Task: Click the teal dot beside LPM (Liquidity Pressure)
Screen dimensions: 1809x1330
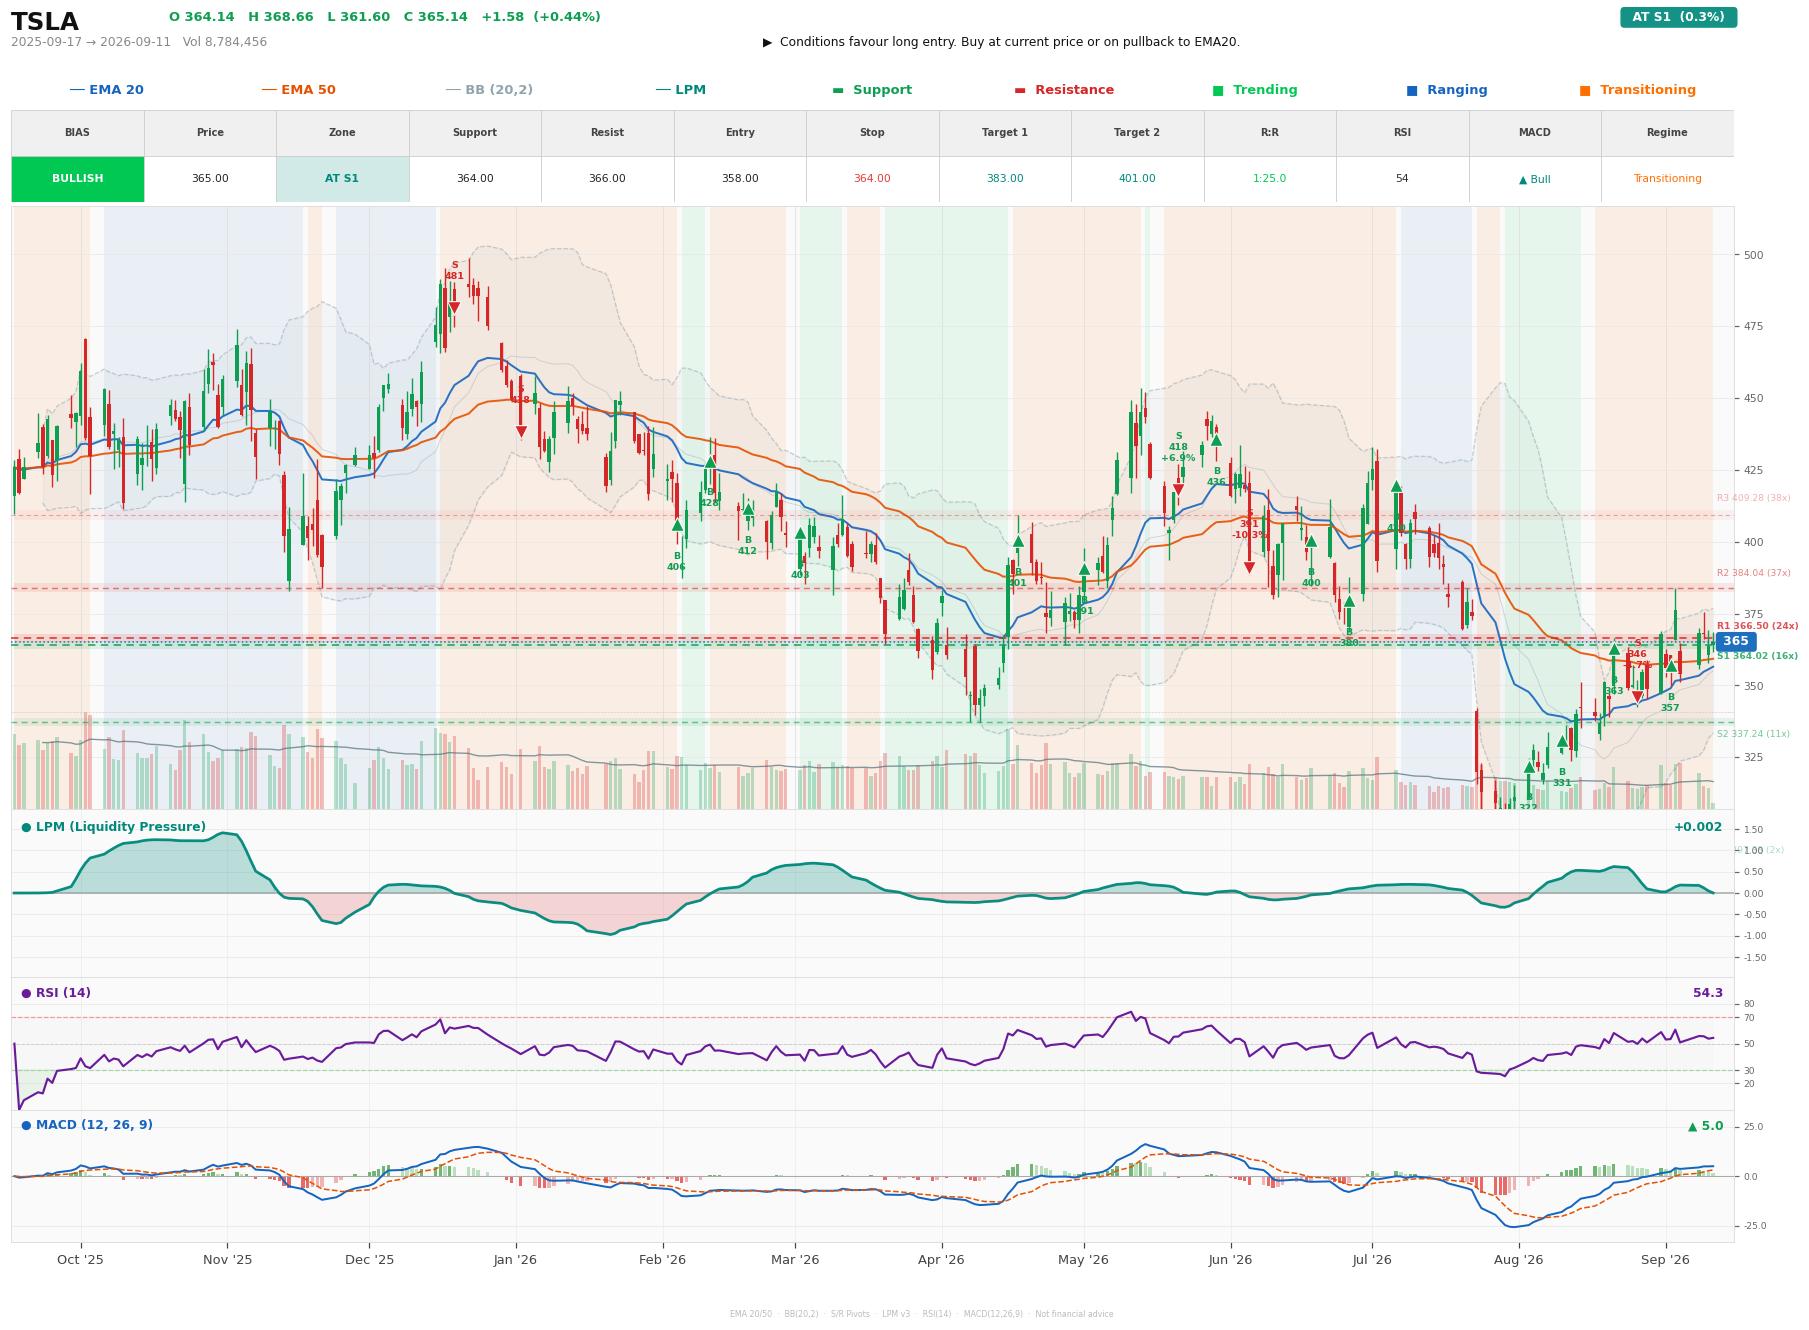Action: click(26, 827)
